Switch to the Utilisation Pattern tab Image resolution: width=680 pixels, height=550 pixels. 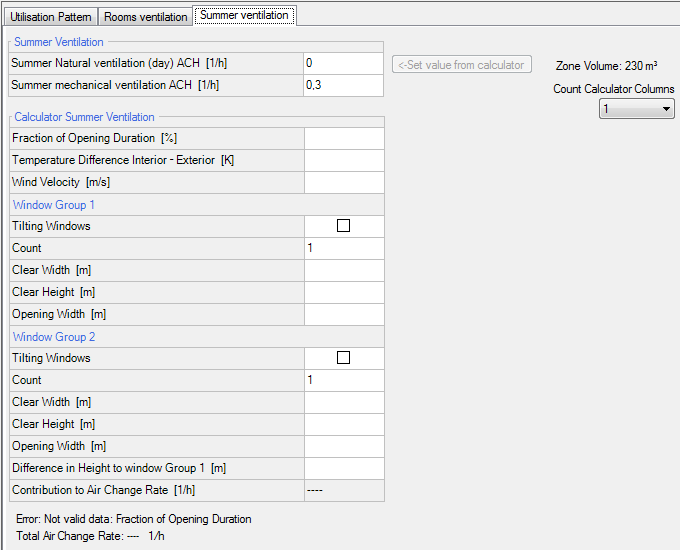51,17
